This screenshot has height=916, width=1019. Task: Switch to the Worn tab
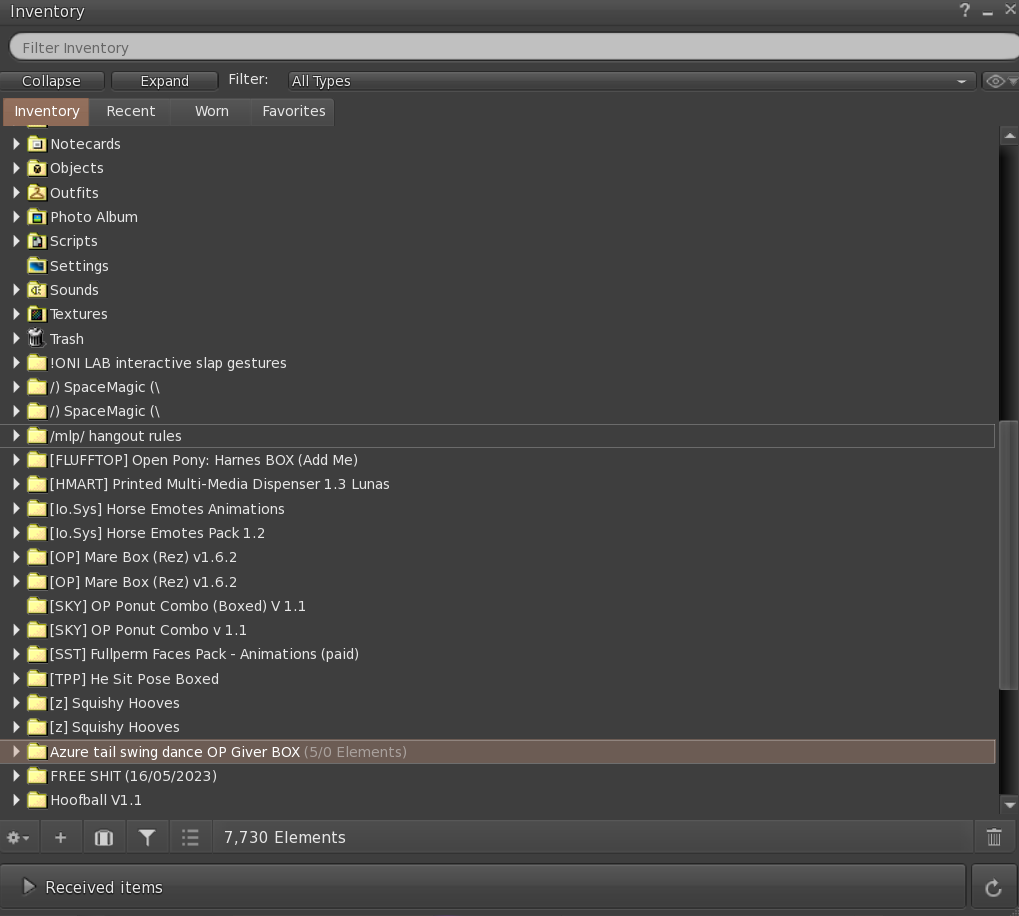pyautogui.click(x=212, y=111)
